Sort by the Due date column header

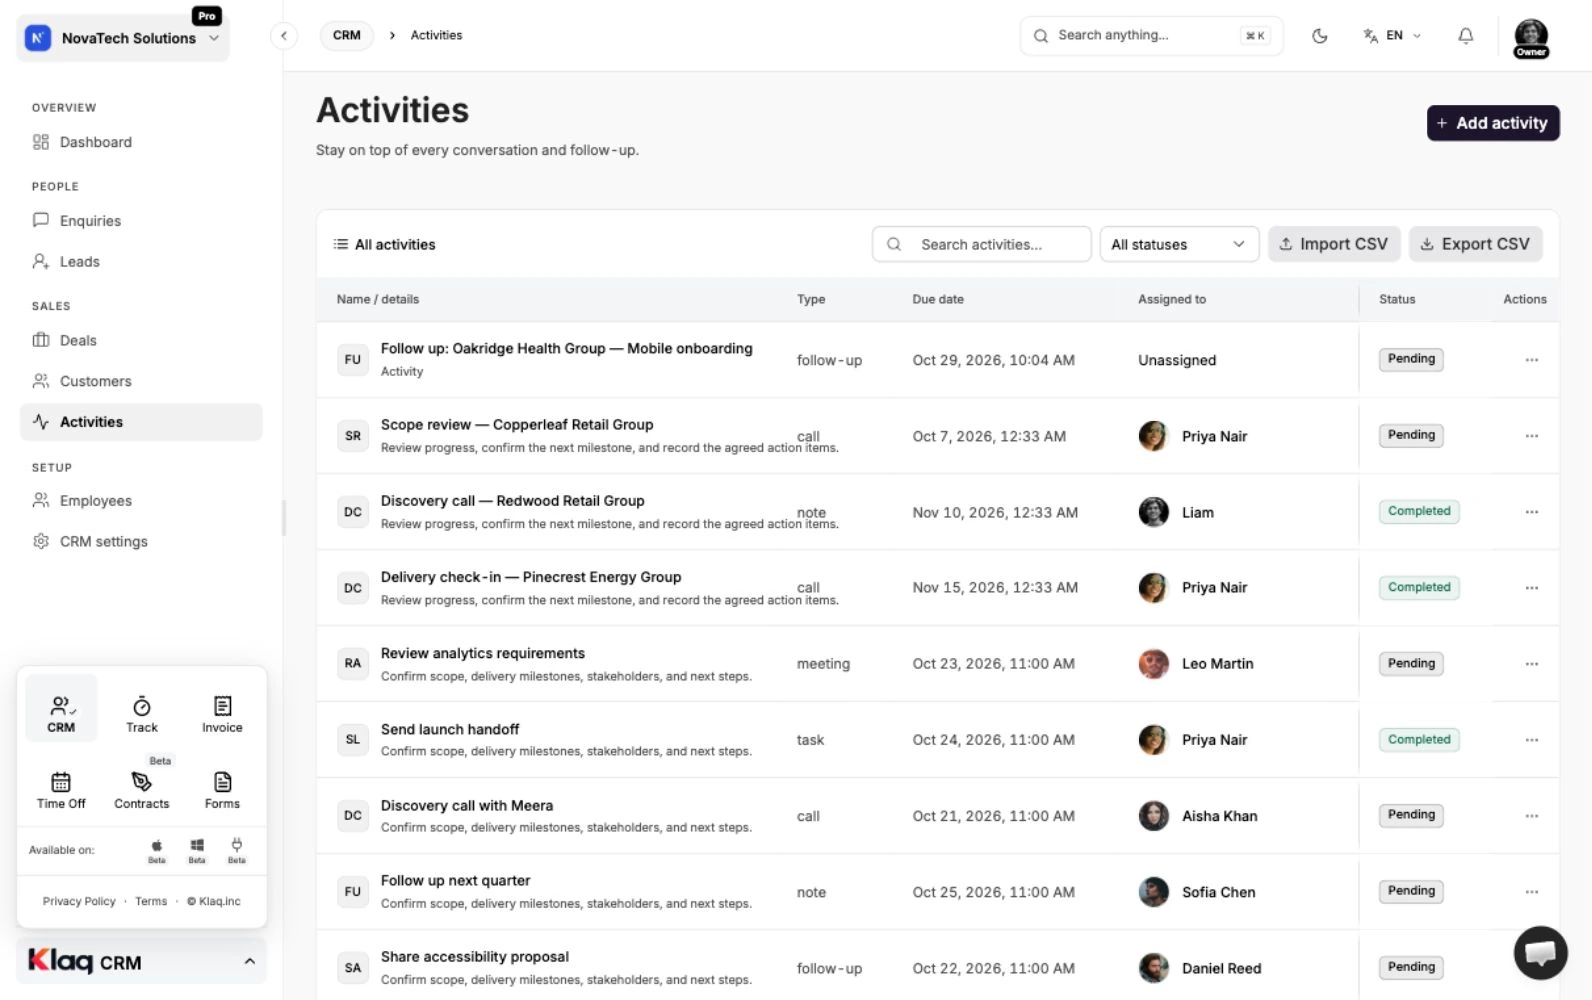click(x=938, y=300)
